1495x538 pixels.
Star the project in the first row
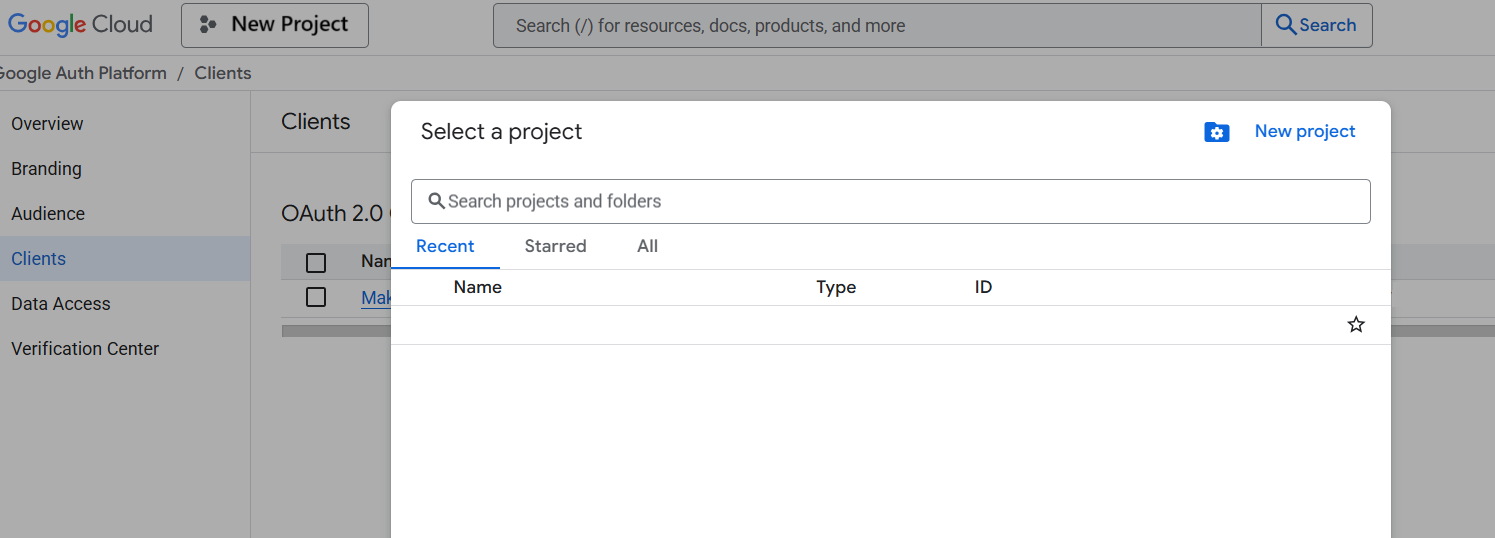[1356, 324]
